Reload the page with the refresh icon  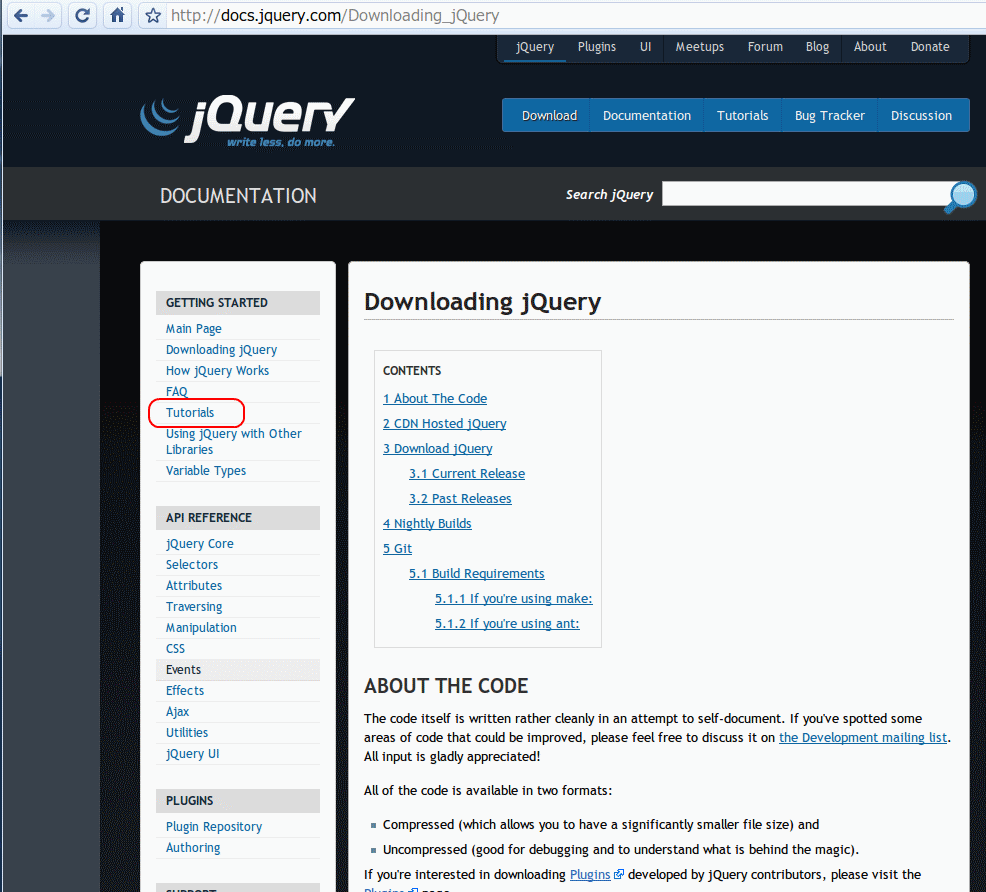[82, 15]
